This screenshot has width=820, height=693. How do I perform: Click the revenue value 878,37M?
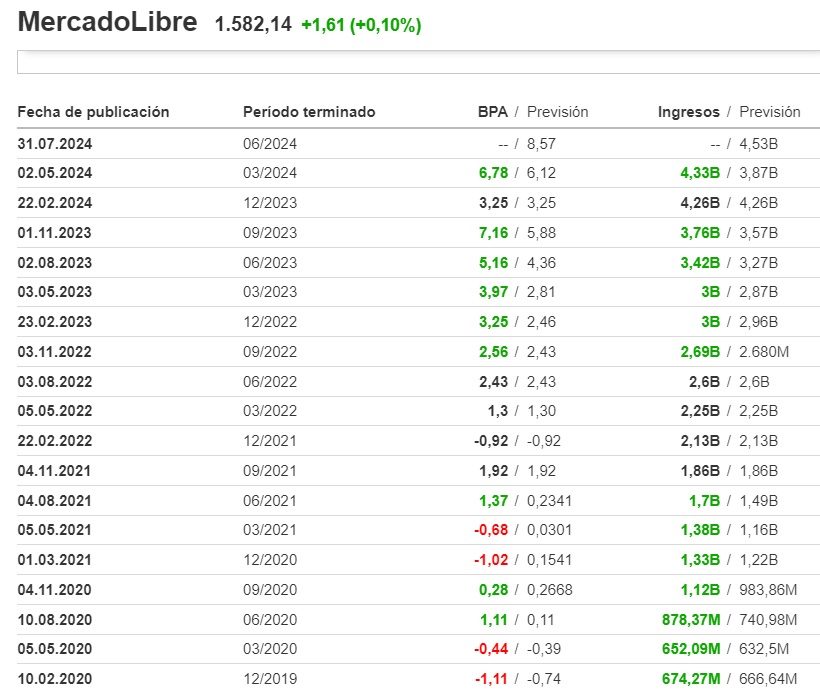691,620
